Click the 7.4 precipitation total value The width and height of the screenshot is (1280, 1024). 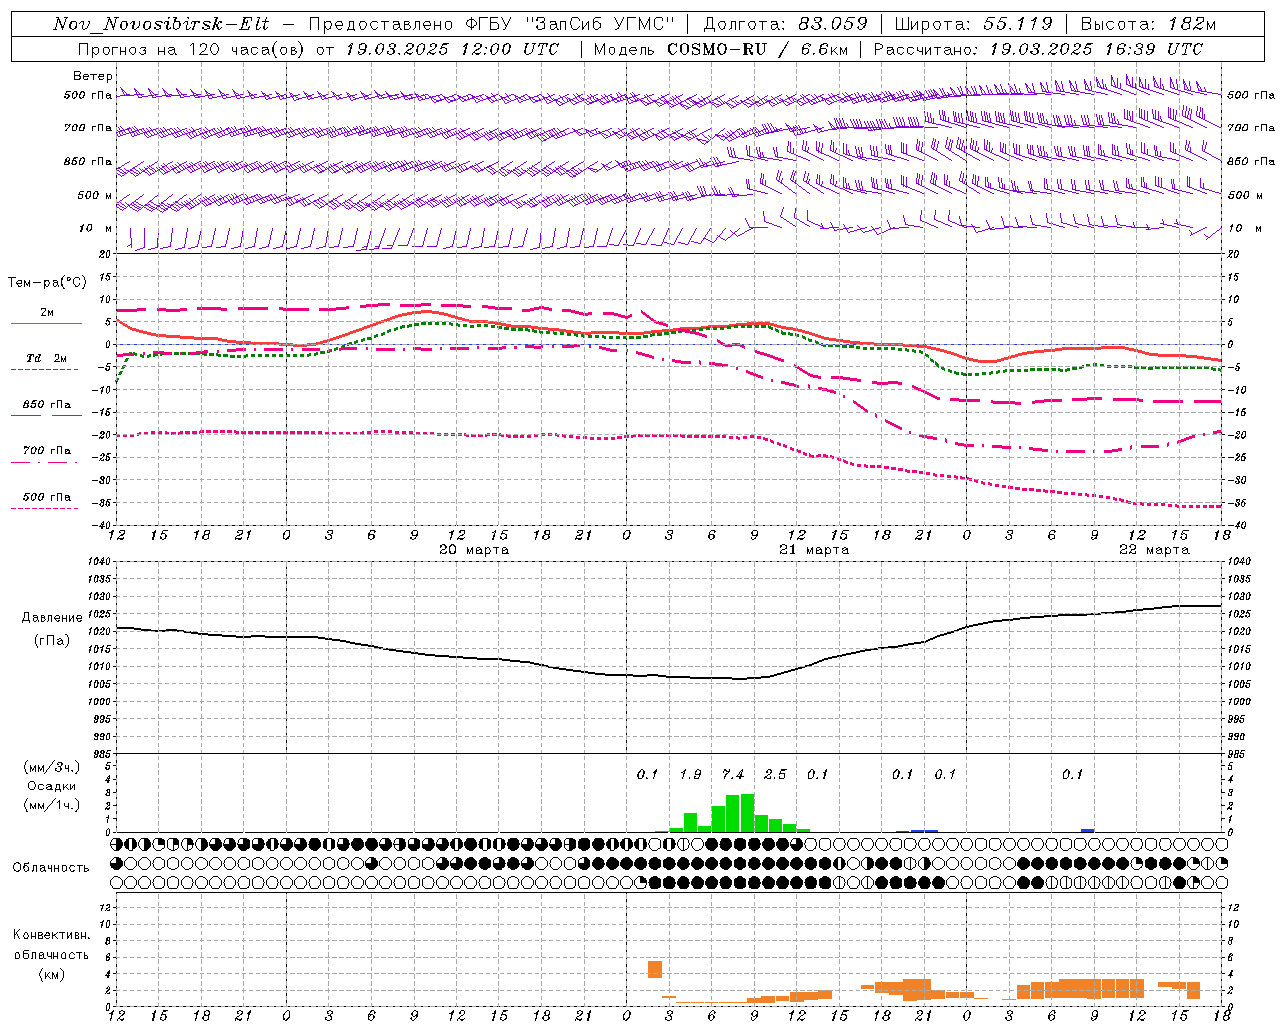(733, 775)
